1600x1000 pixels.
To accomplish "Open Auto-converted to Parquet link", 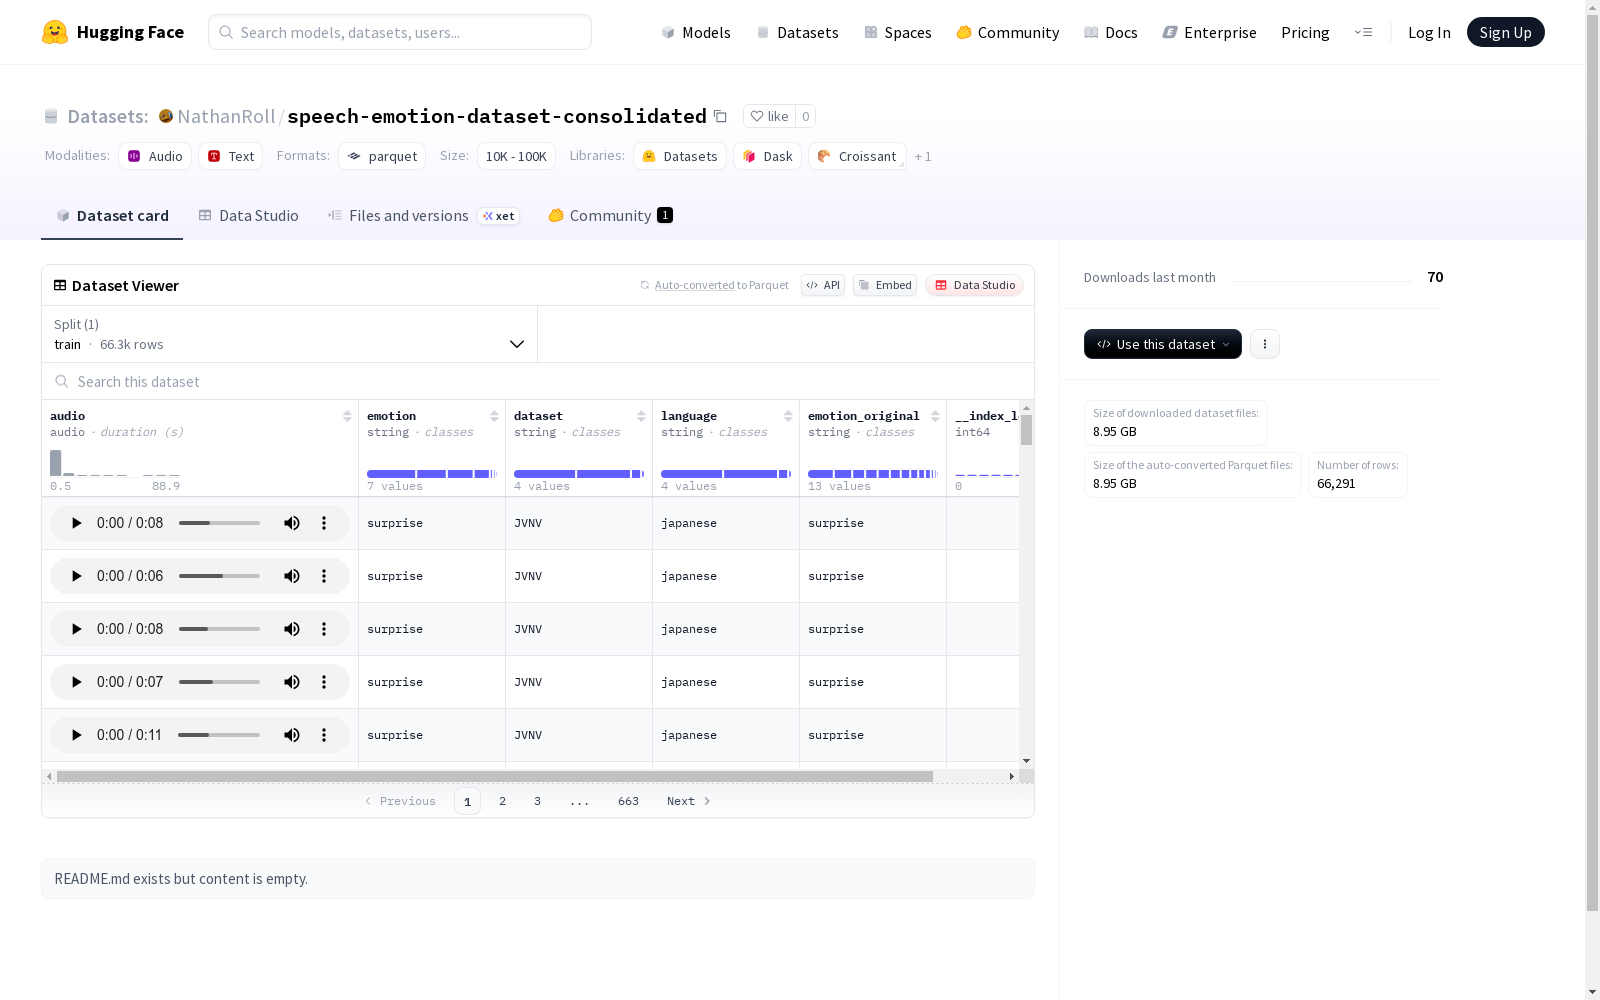I will point(715,285).
